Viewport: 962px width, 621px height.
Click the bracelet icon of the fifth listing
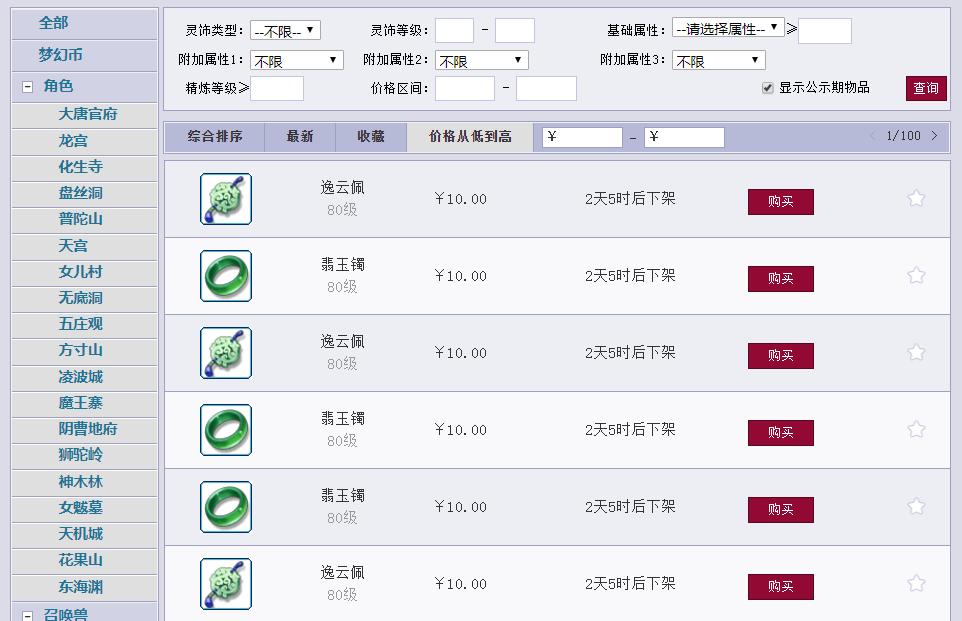225,506
